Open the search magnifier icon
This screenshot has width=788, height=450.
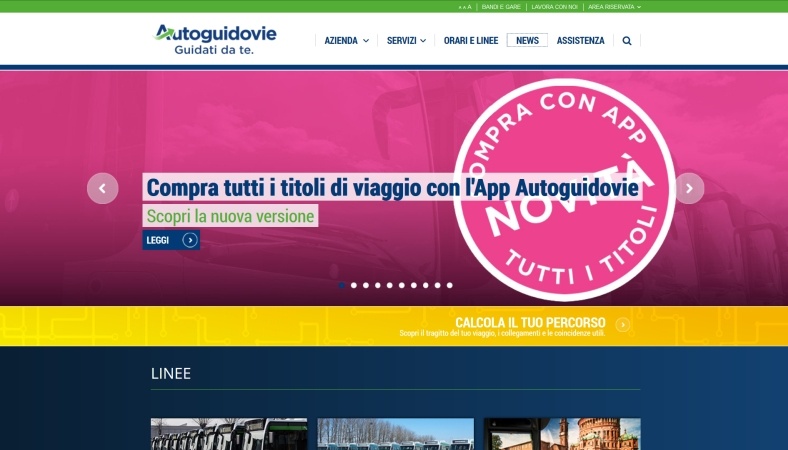(x=627, y=41)
